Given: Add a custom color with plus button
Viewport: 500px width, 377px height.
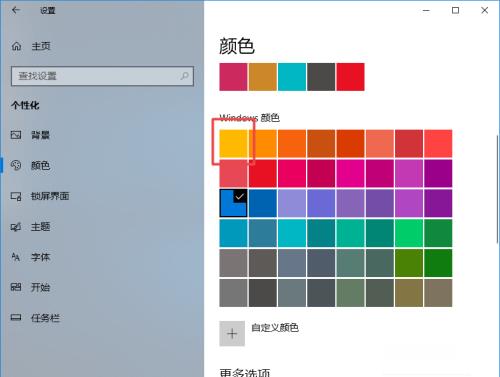Looking at the screenshot, I should (232, 334).
